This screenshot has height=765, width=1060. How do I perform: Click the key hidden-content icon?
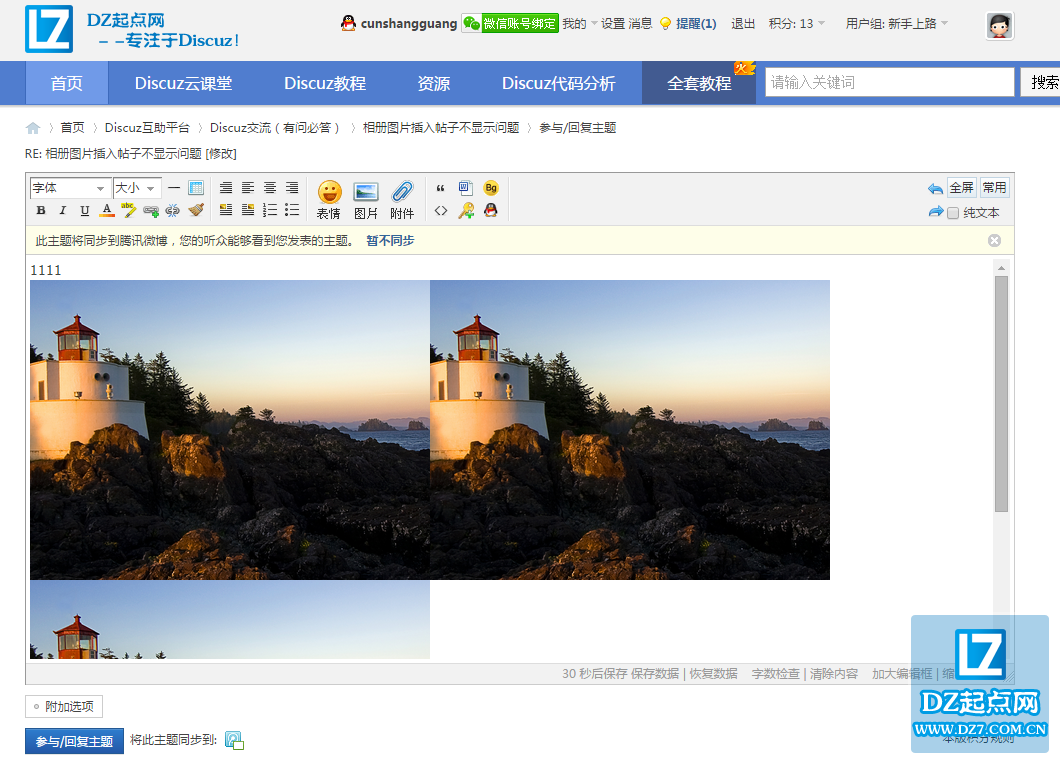(466, 211)
